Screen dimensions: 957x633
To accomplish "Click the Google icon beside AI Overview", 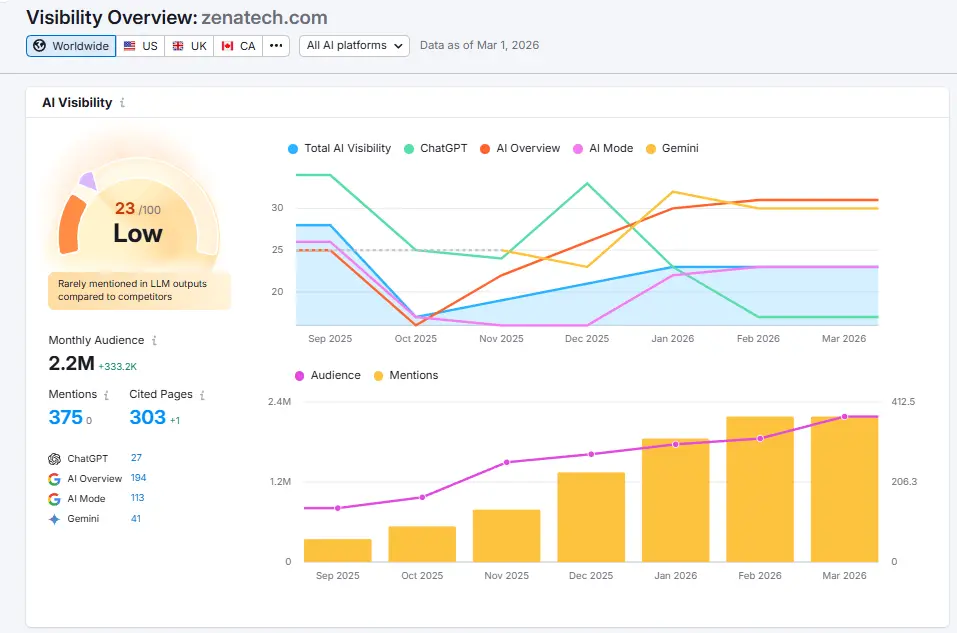I will click(x=54, y=479).
